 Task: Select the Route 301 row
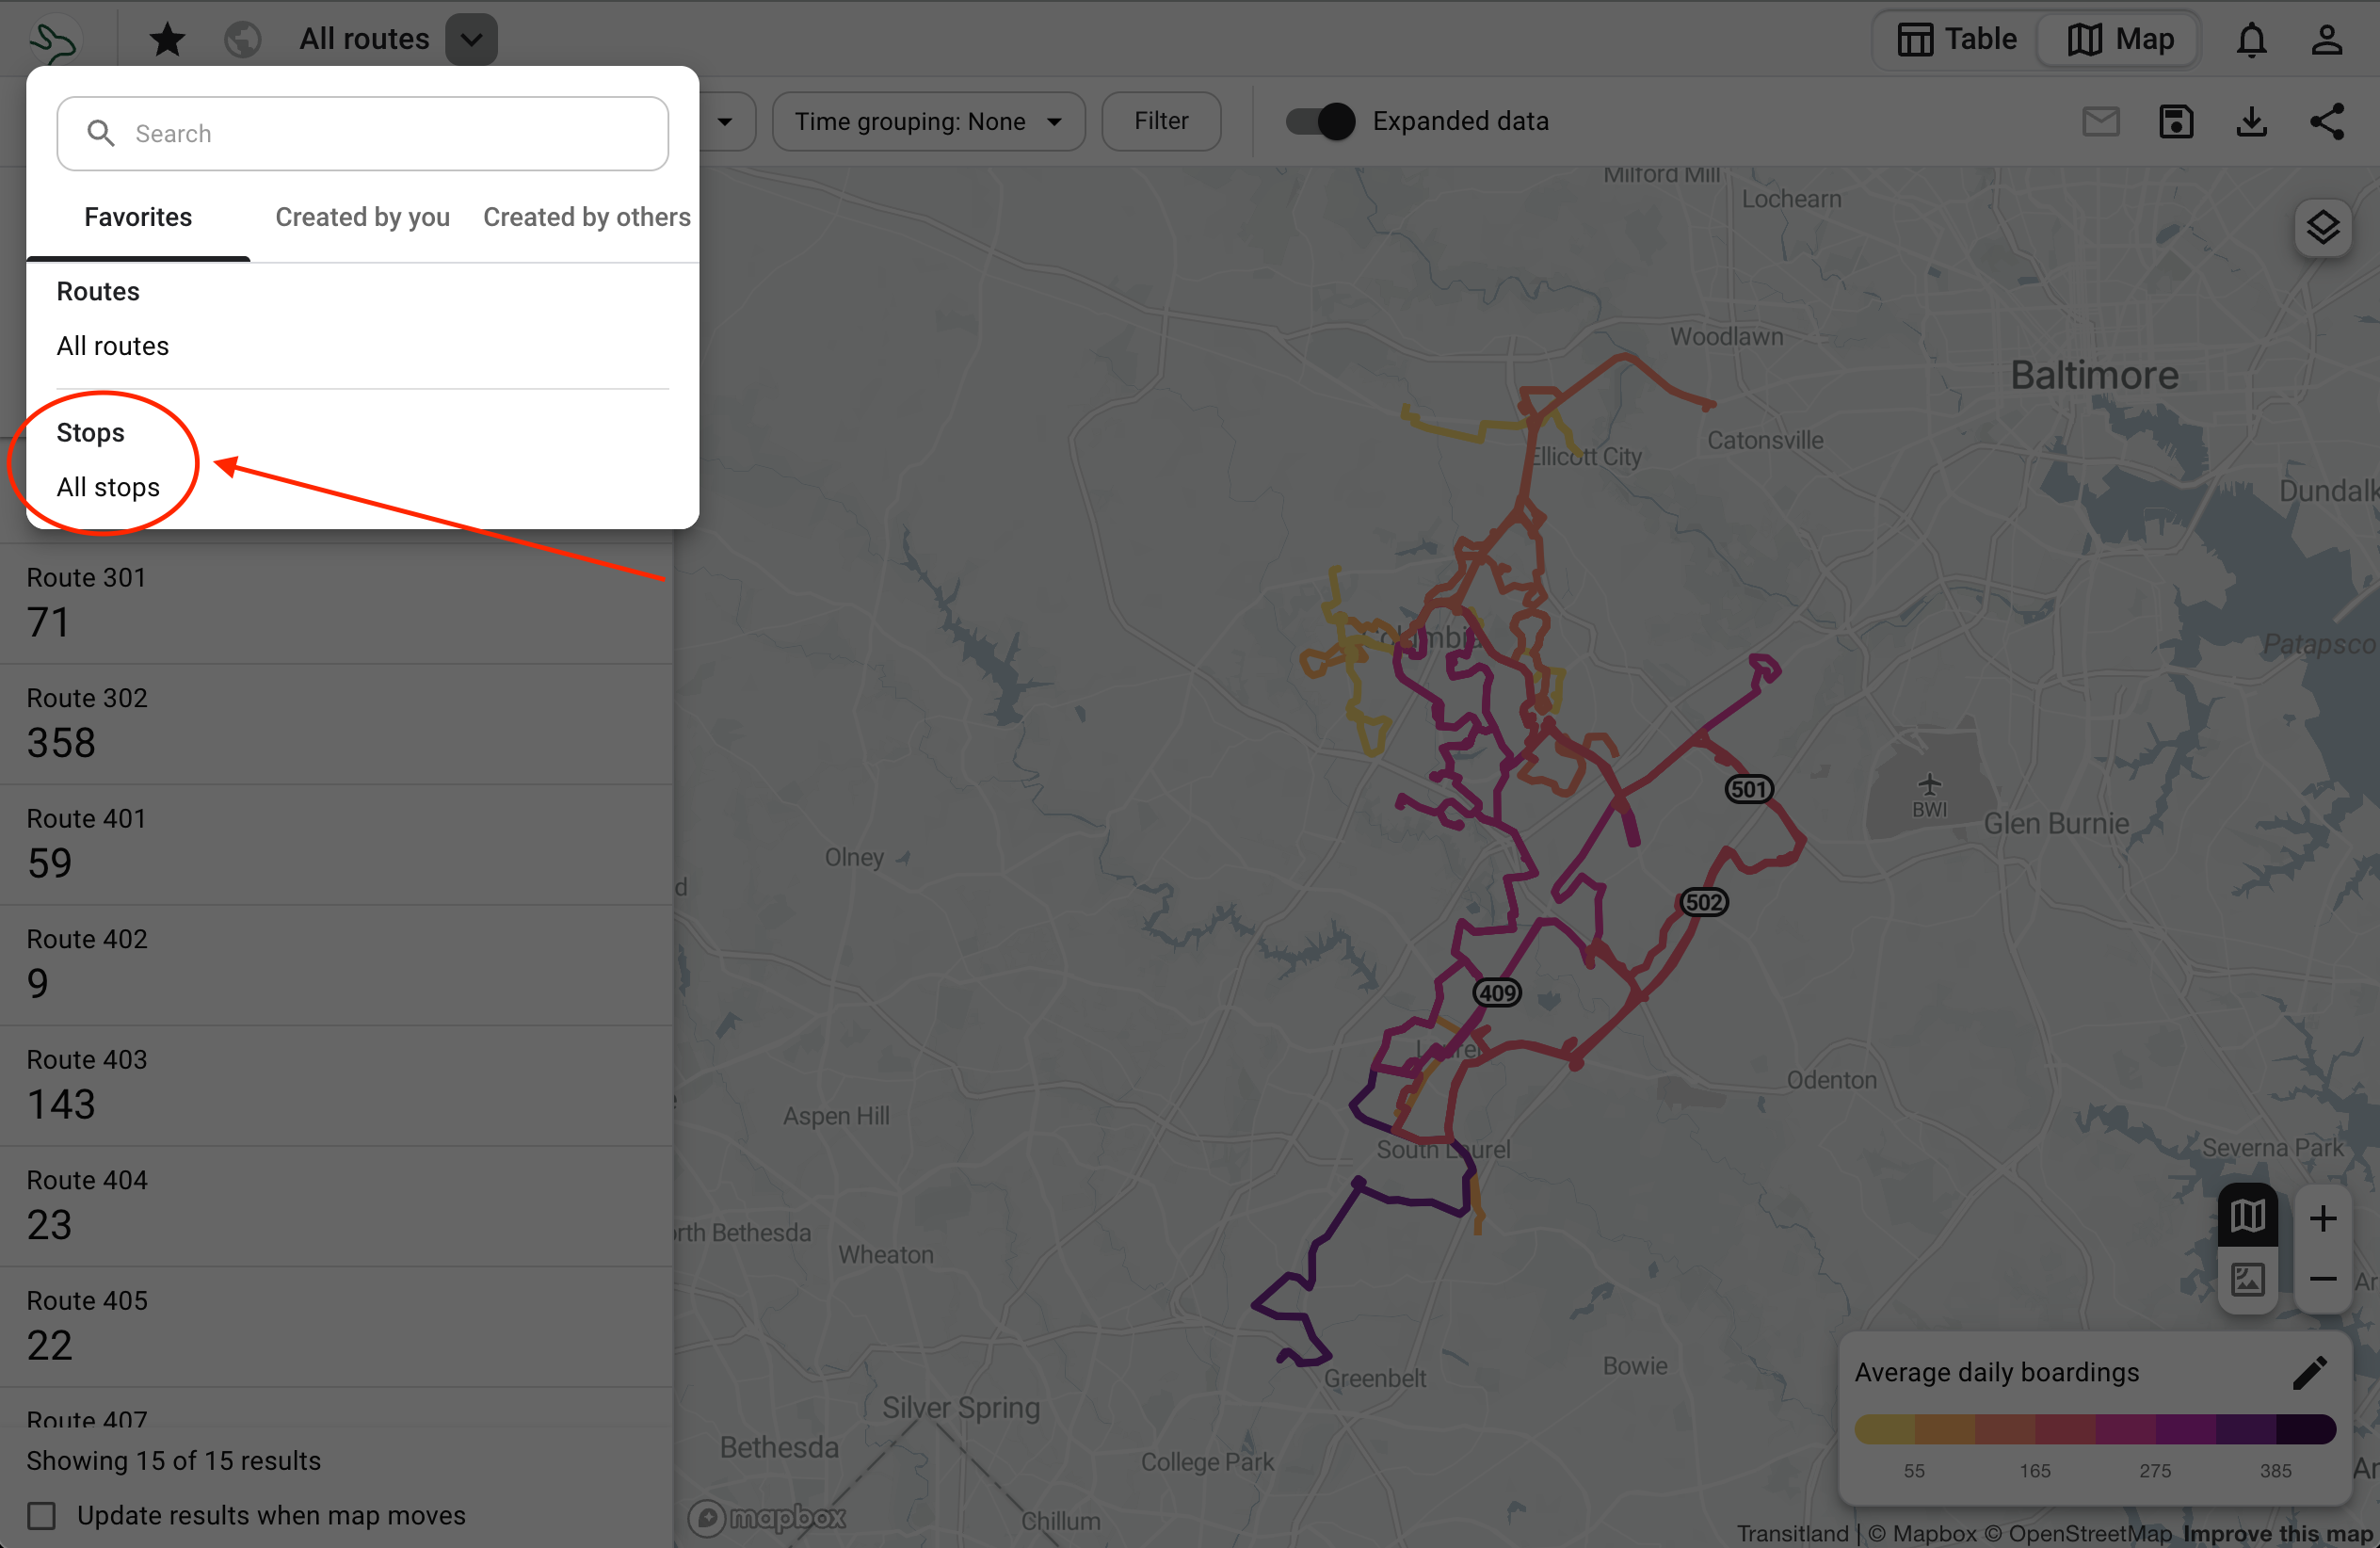[336, 602]
